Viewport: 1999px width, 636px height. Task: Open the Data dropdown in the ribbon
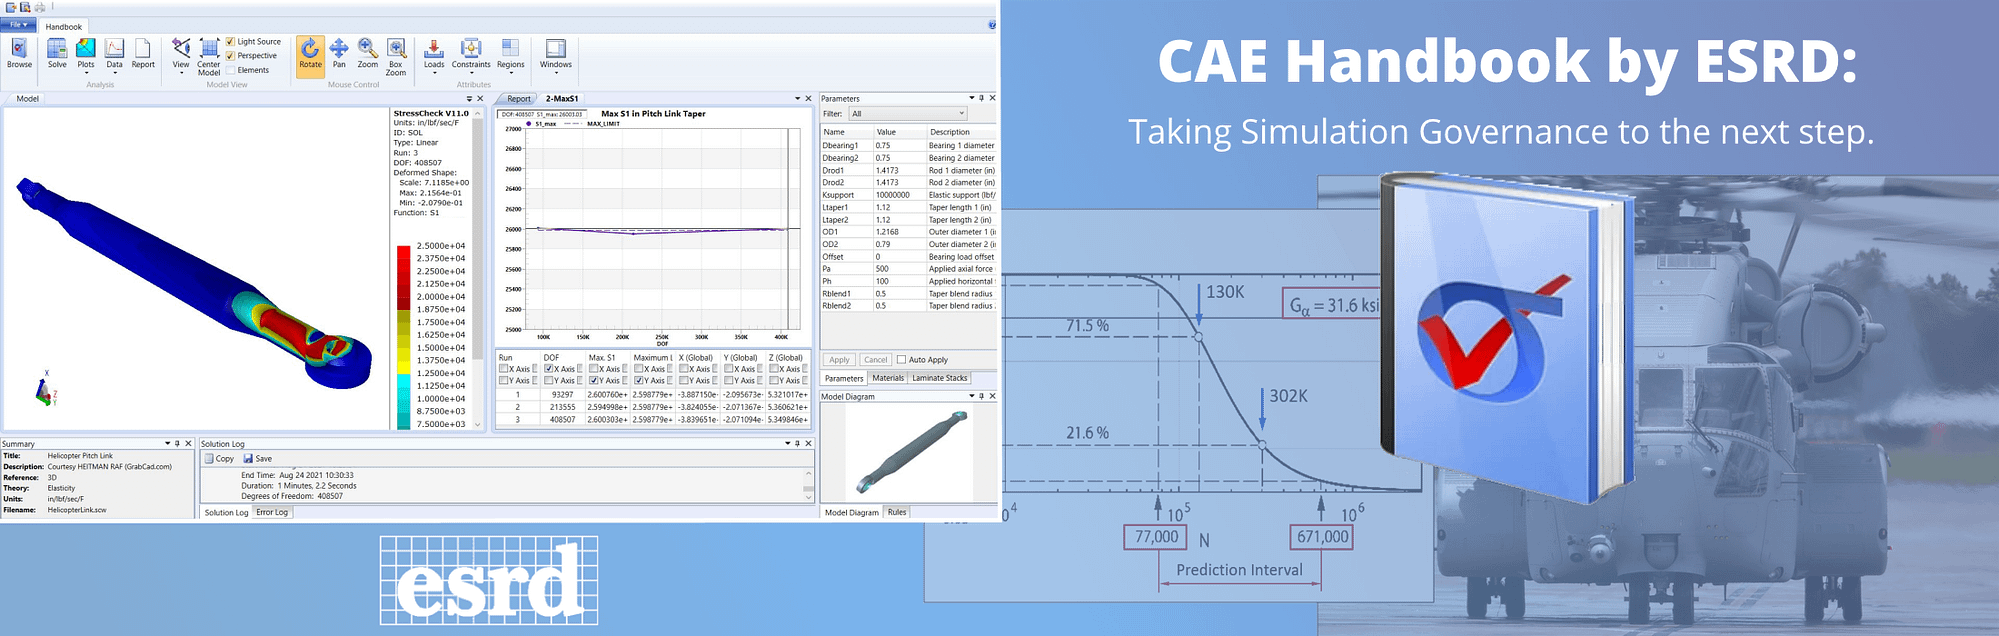[115, 56]
